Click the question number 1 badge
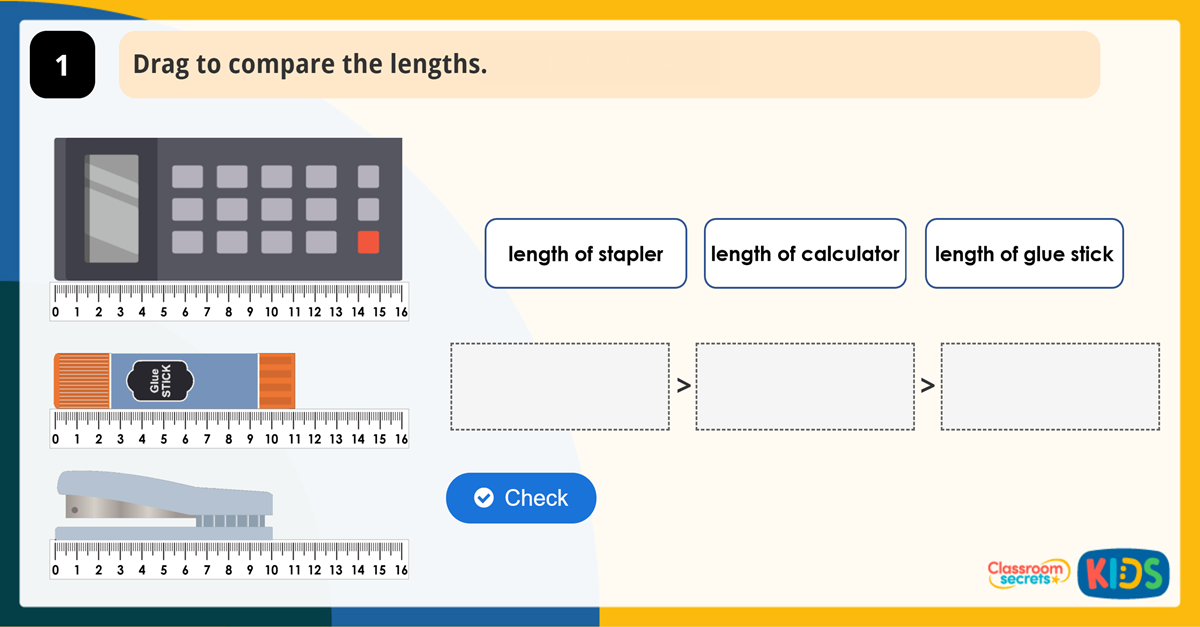Screen dimensions: 1200x627 [62, 64]
